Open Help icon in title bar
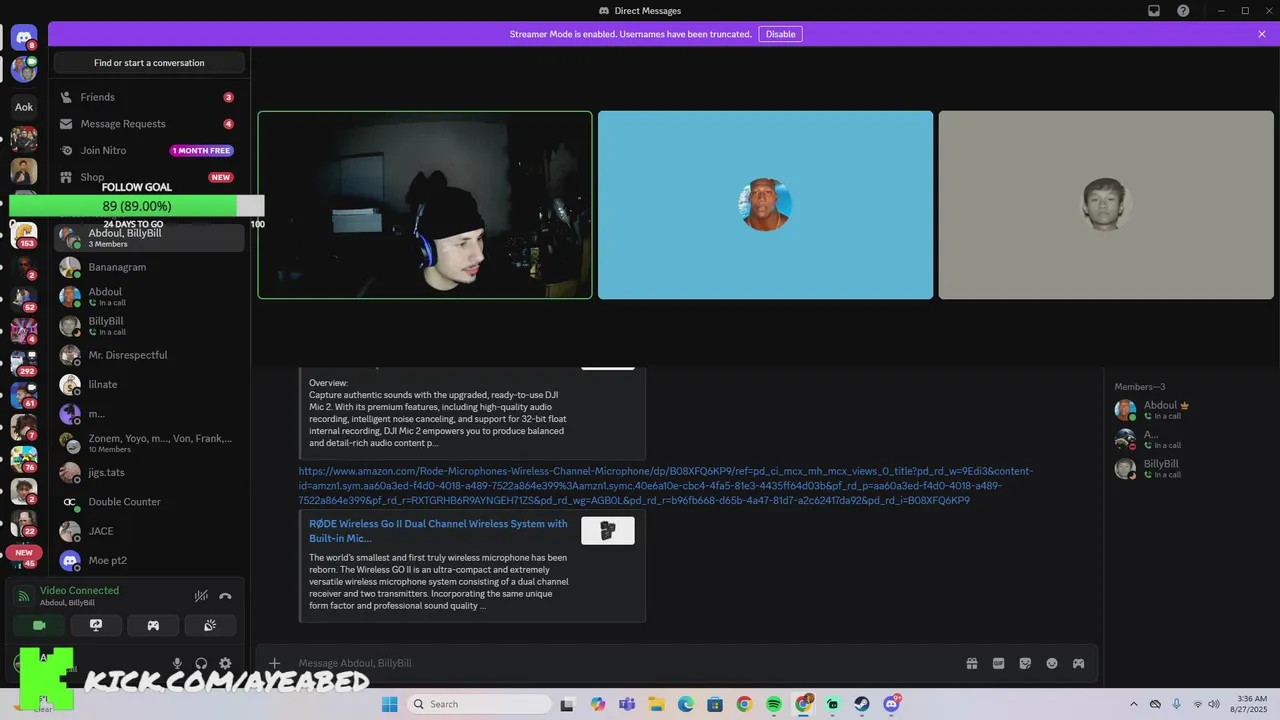The image size is (1280, 720). (1183, 11)
